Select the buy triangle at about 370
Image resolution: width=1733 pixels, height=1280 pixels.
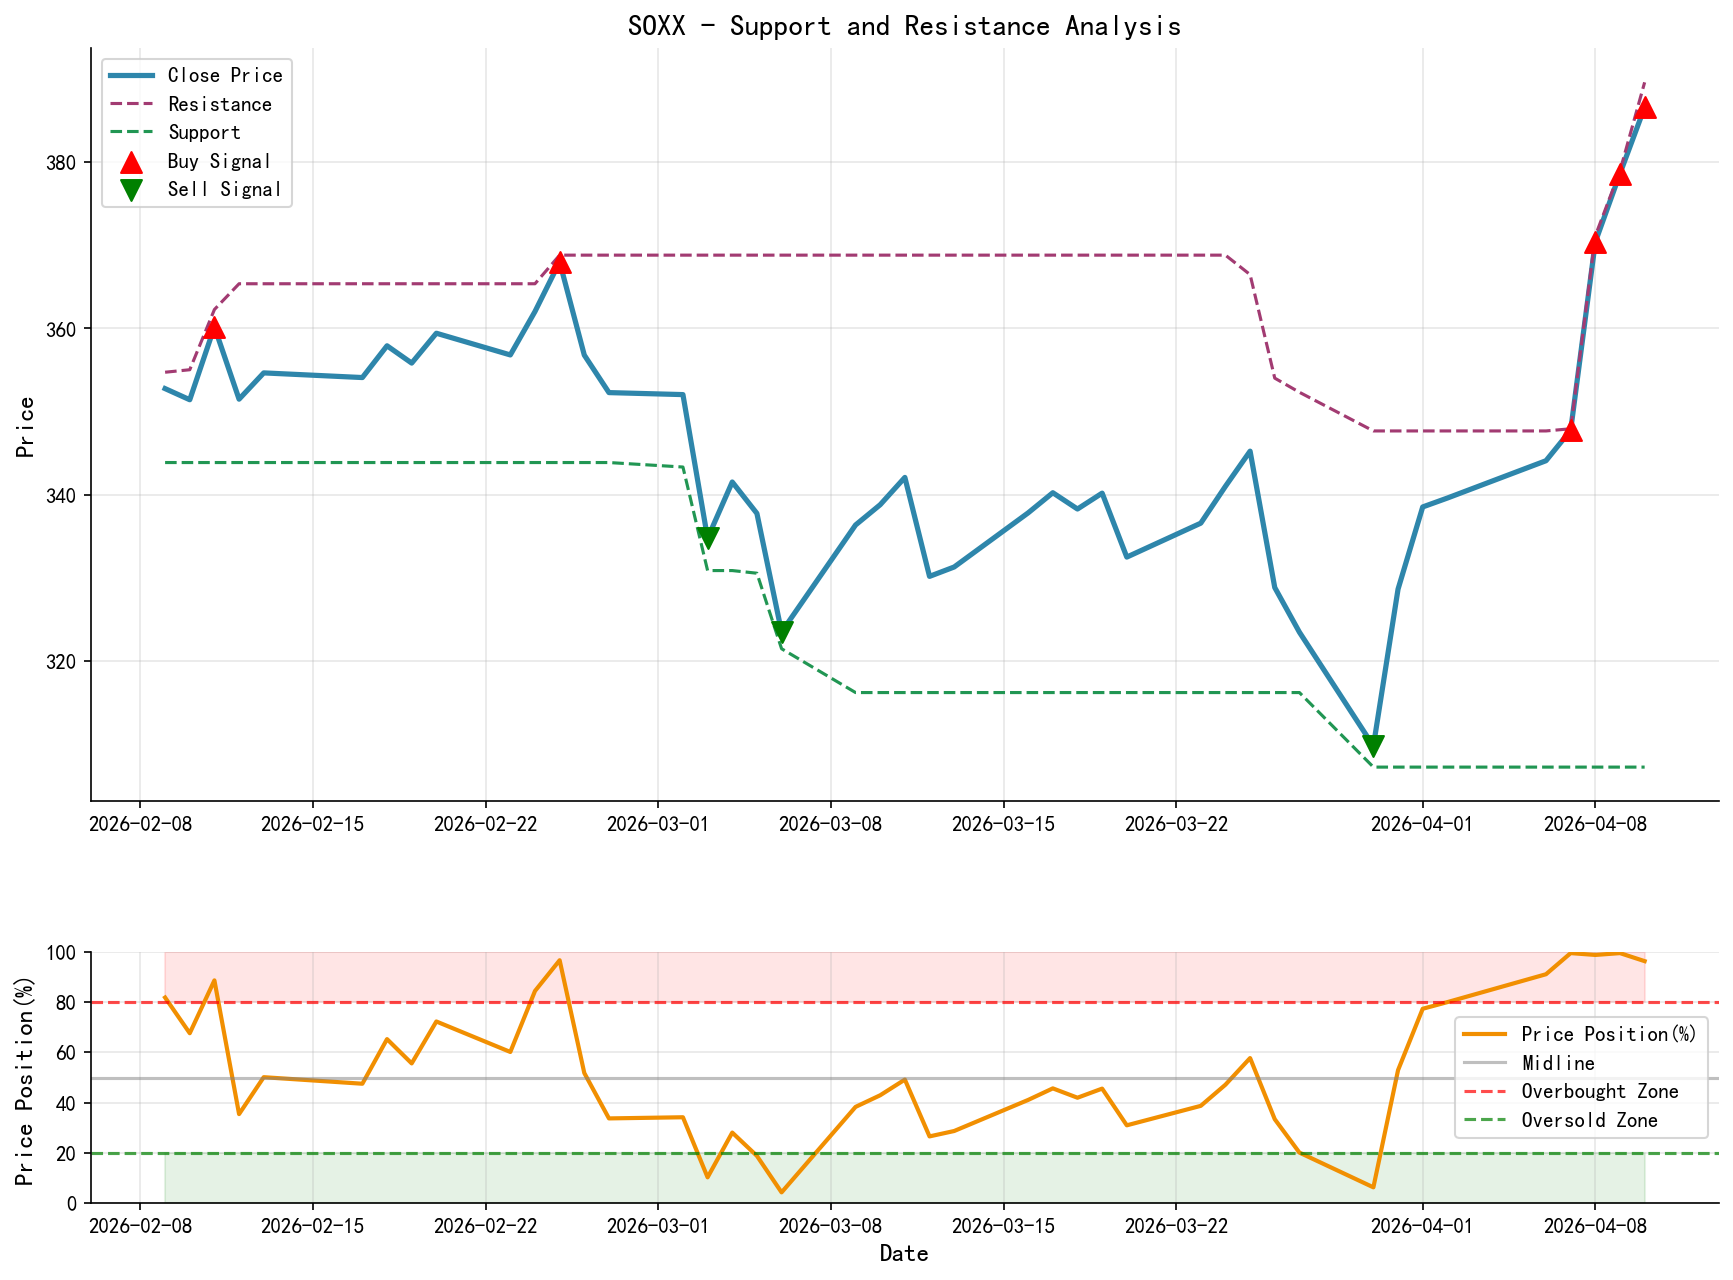tap(1595, 243)
